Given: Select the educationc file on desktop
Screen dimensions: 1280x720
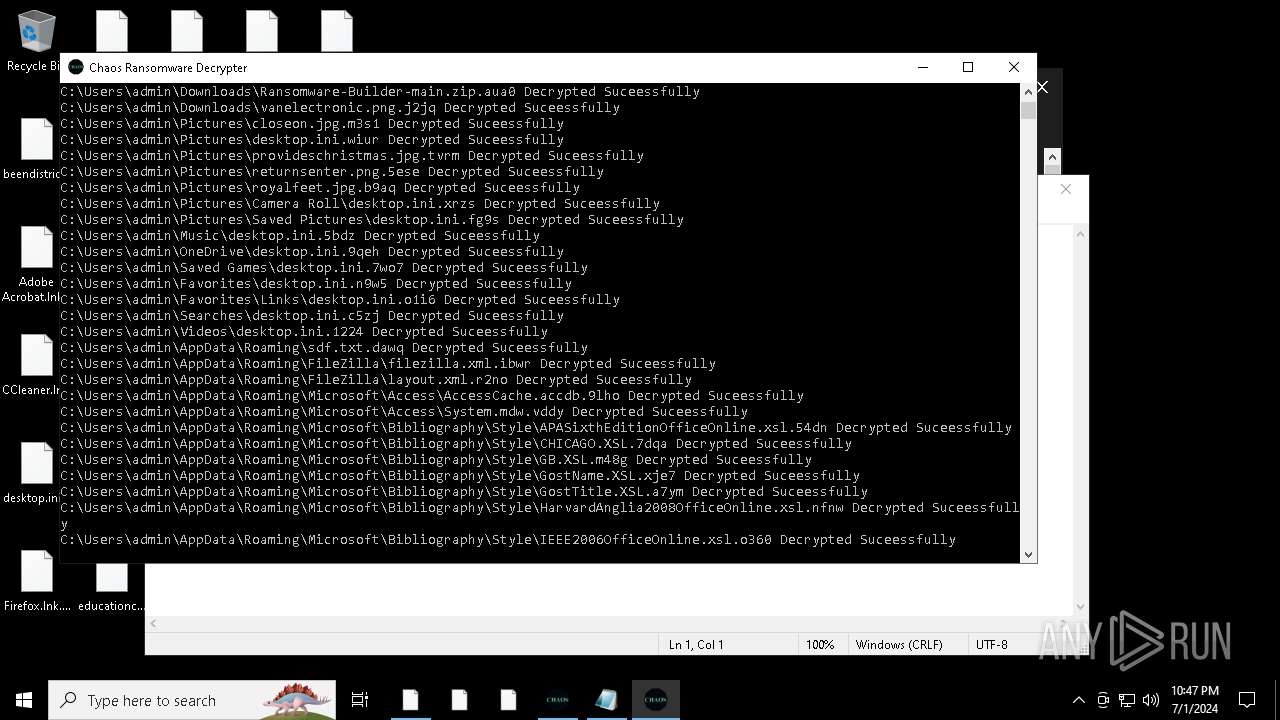Looking at the screenshot, I should coord(111,588).
